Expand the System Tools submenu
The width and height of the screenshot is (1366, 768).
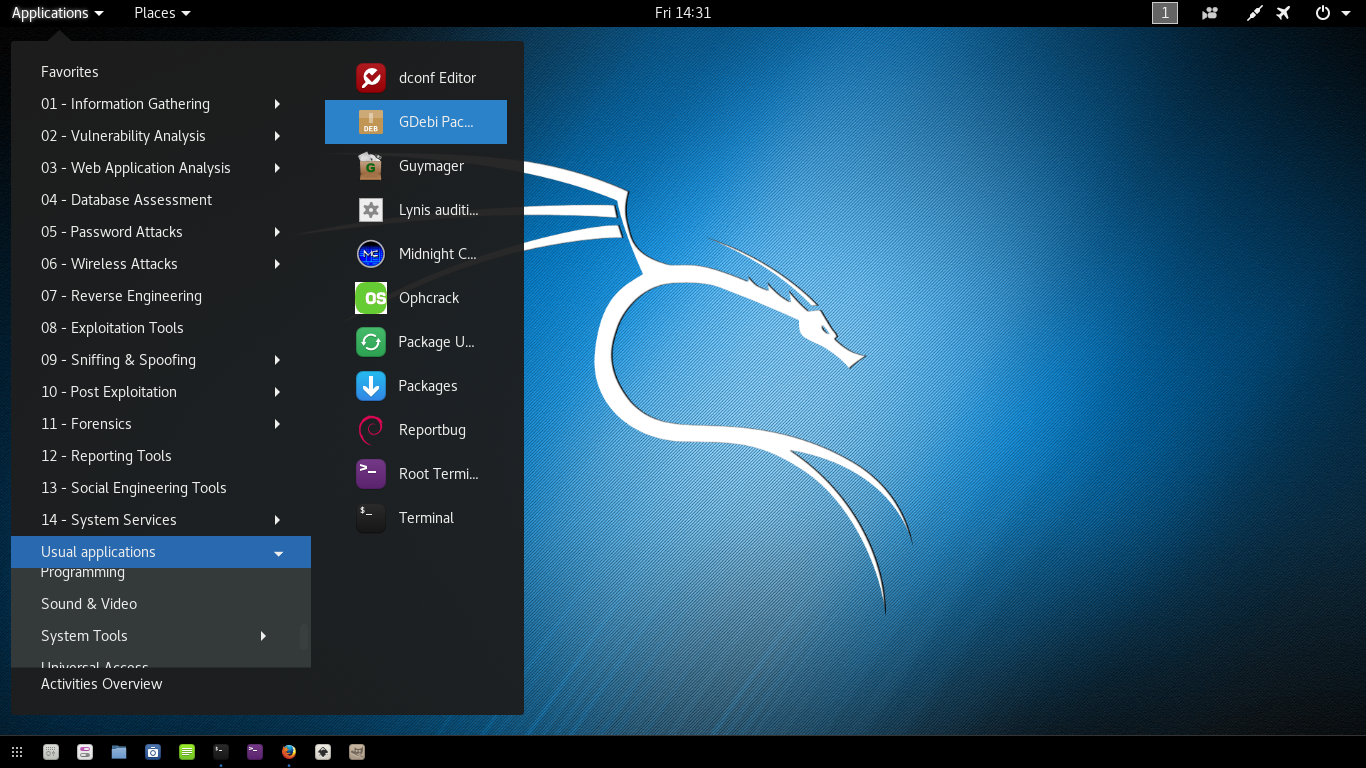click(84, 636)
